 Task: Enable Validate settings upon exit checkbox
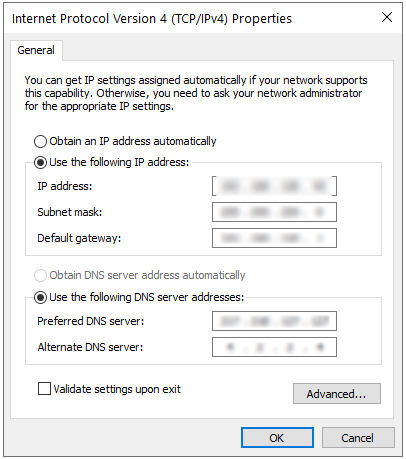coord(44,389)
